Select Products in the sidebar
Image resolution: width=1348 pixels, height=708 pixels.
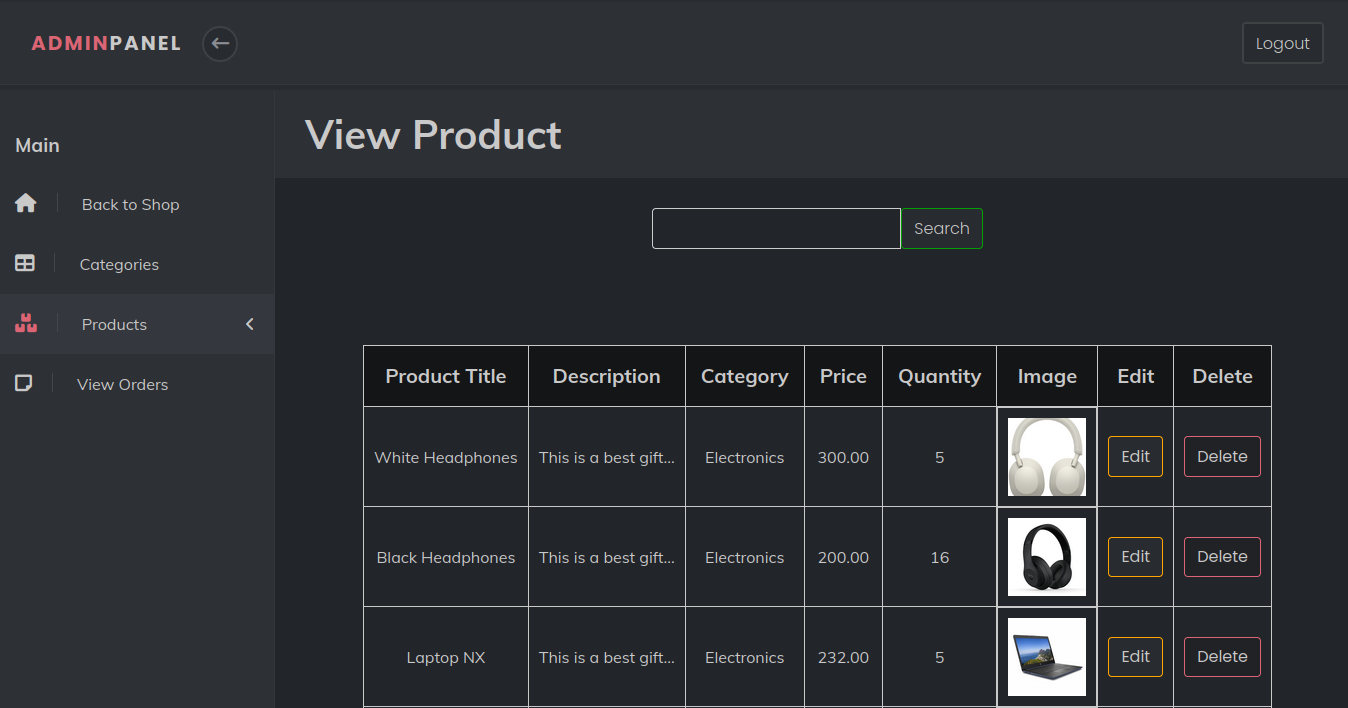click(114, 325)
